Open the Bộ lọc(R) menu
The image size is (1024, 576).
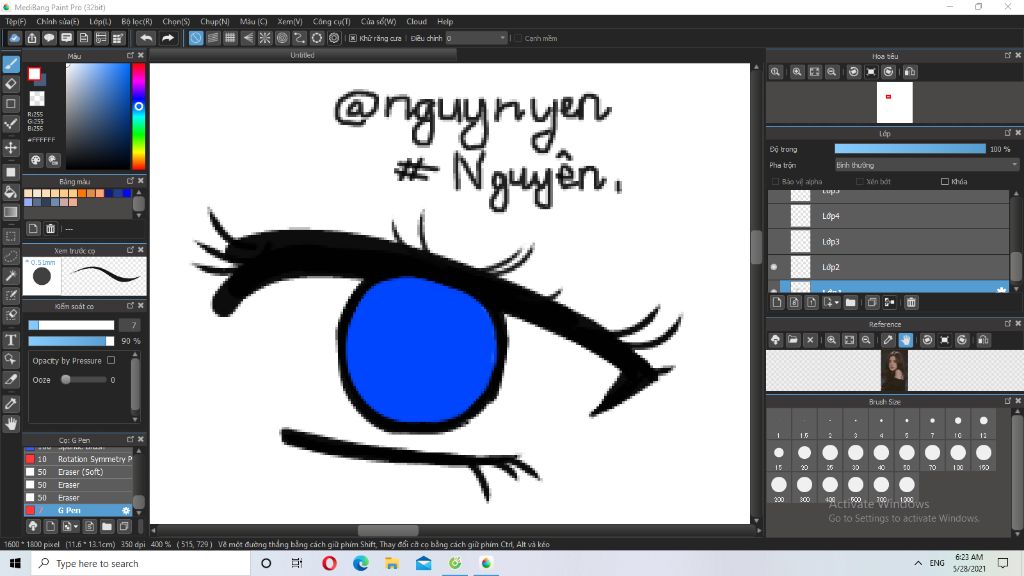136,21
